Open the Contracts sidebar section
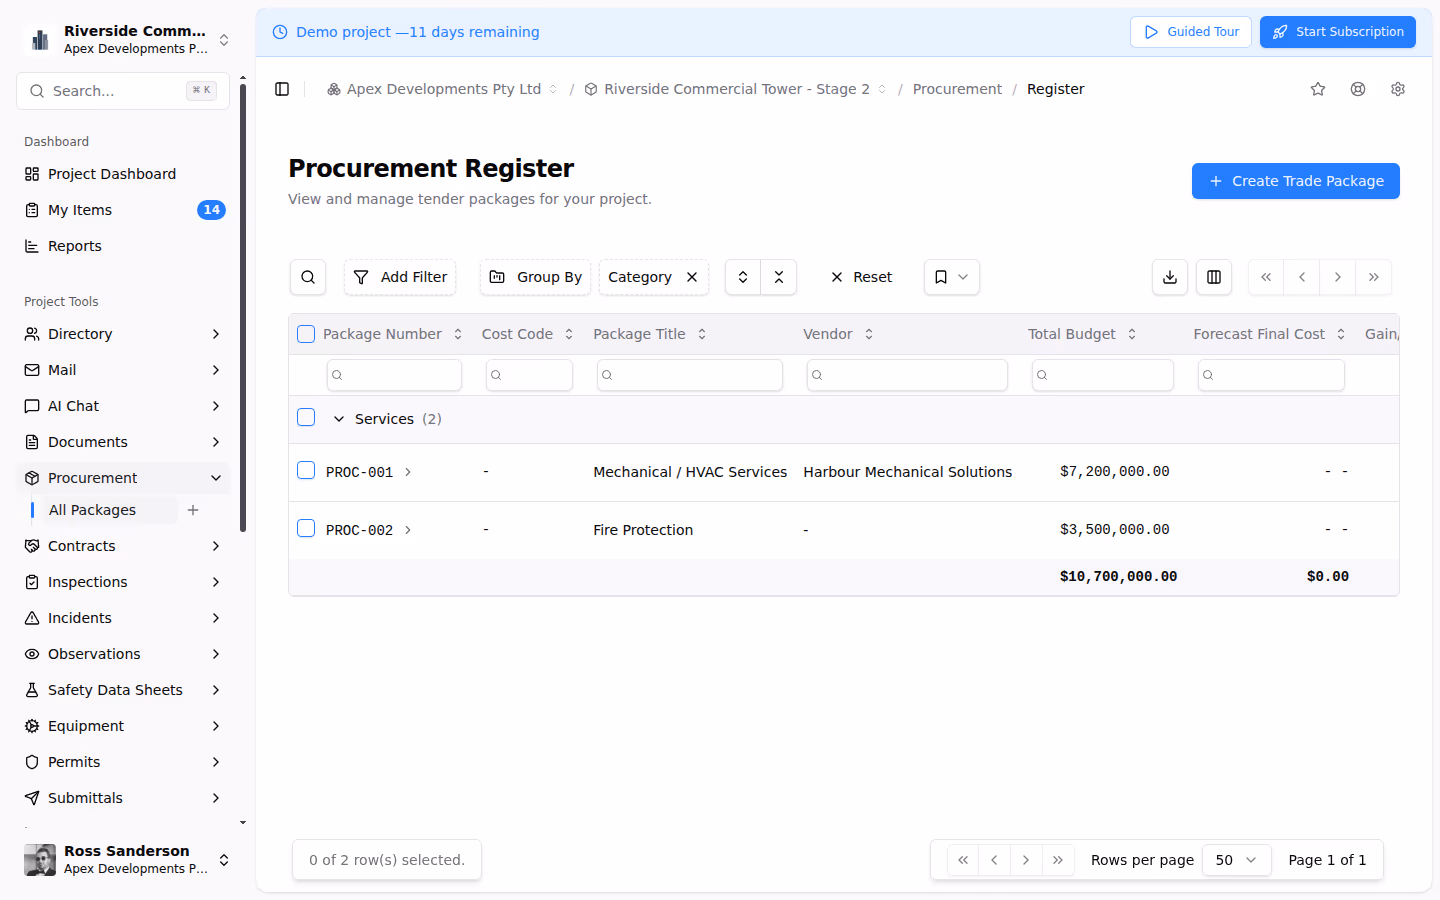1440x900 pixels. (x=82, y=545)
